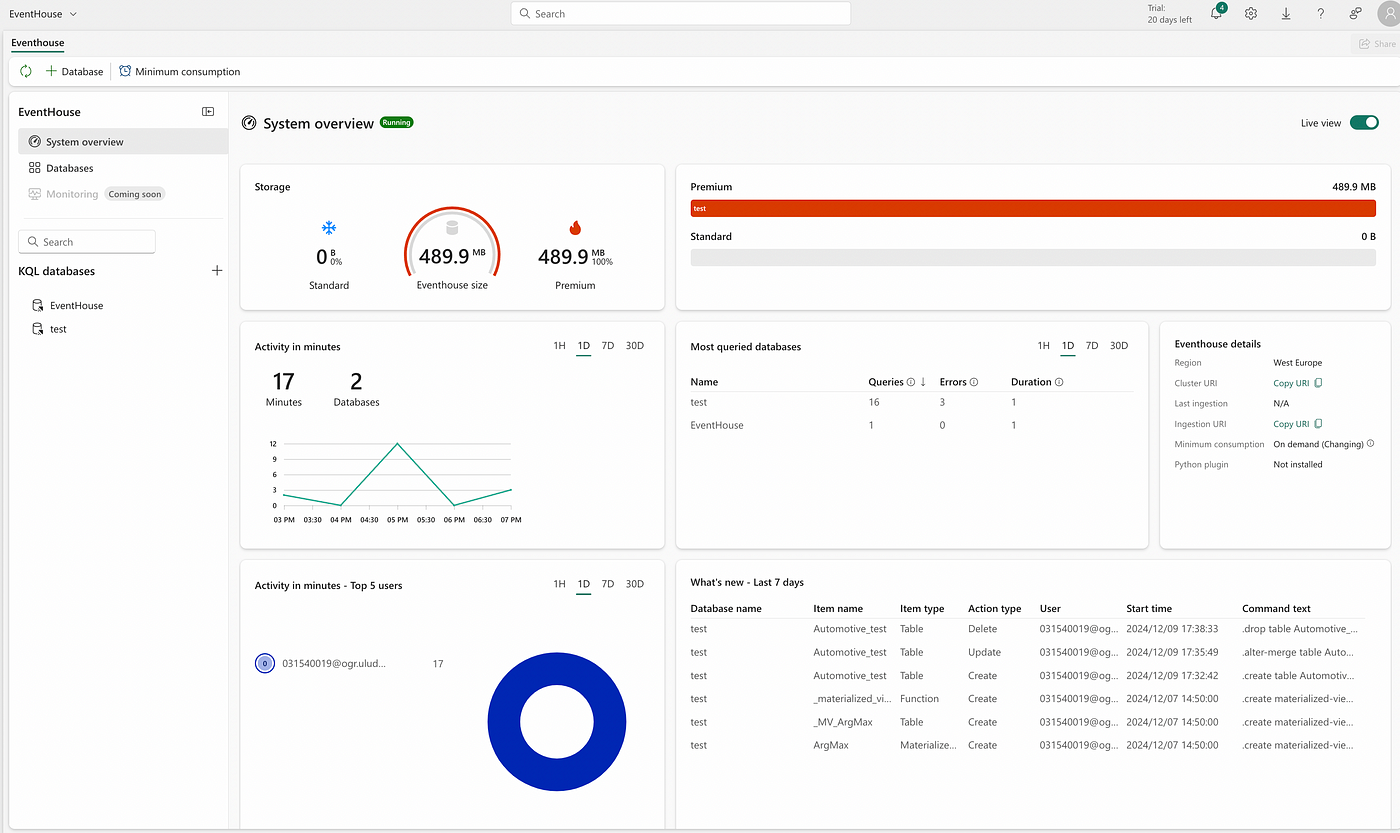Viewport: 1400px width, 833px height.
Task: Set Most queried databases range to 7D
Action: [x=1092, y=346]
